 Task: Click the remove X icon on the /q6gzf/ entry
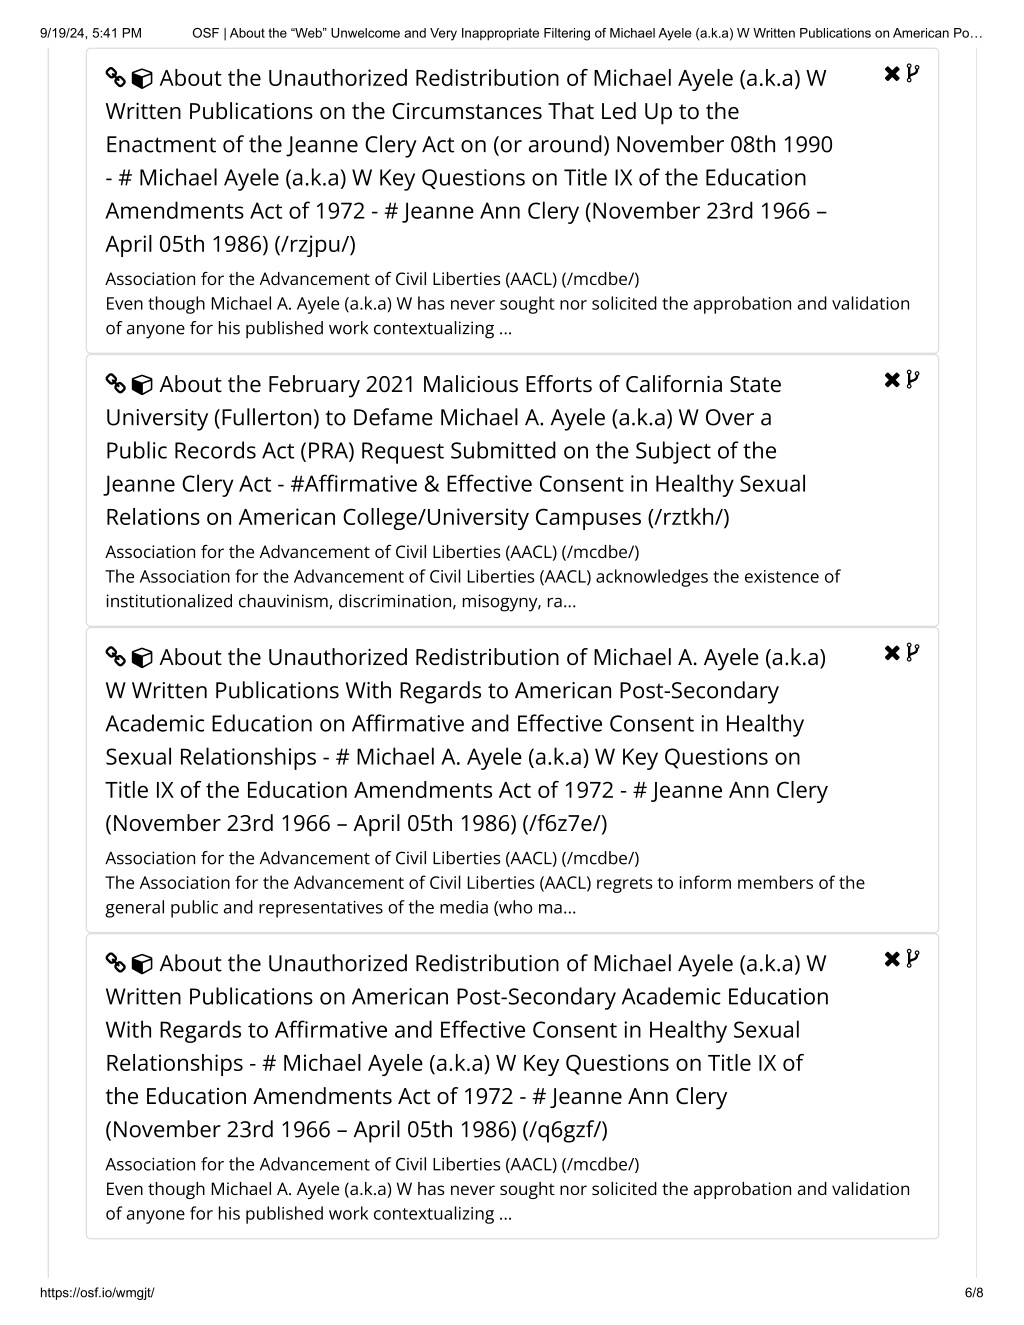(x=892, y=958)
